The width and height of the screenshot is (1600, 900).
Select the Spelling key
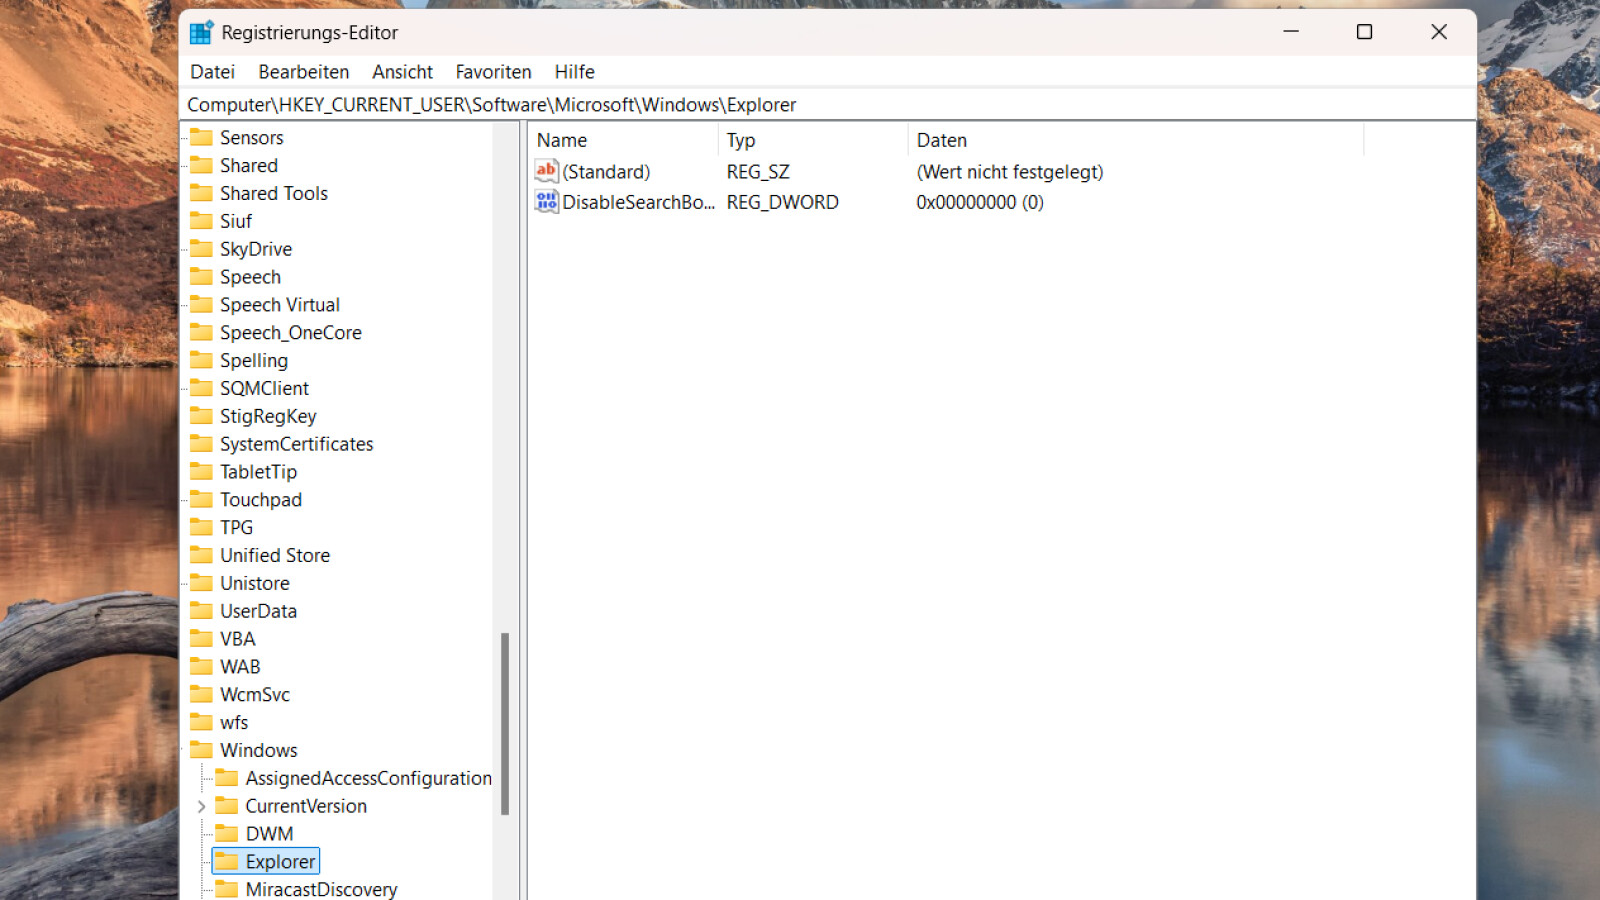pos(253,360)
